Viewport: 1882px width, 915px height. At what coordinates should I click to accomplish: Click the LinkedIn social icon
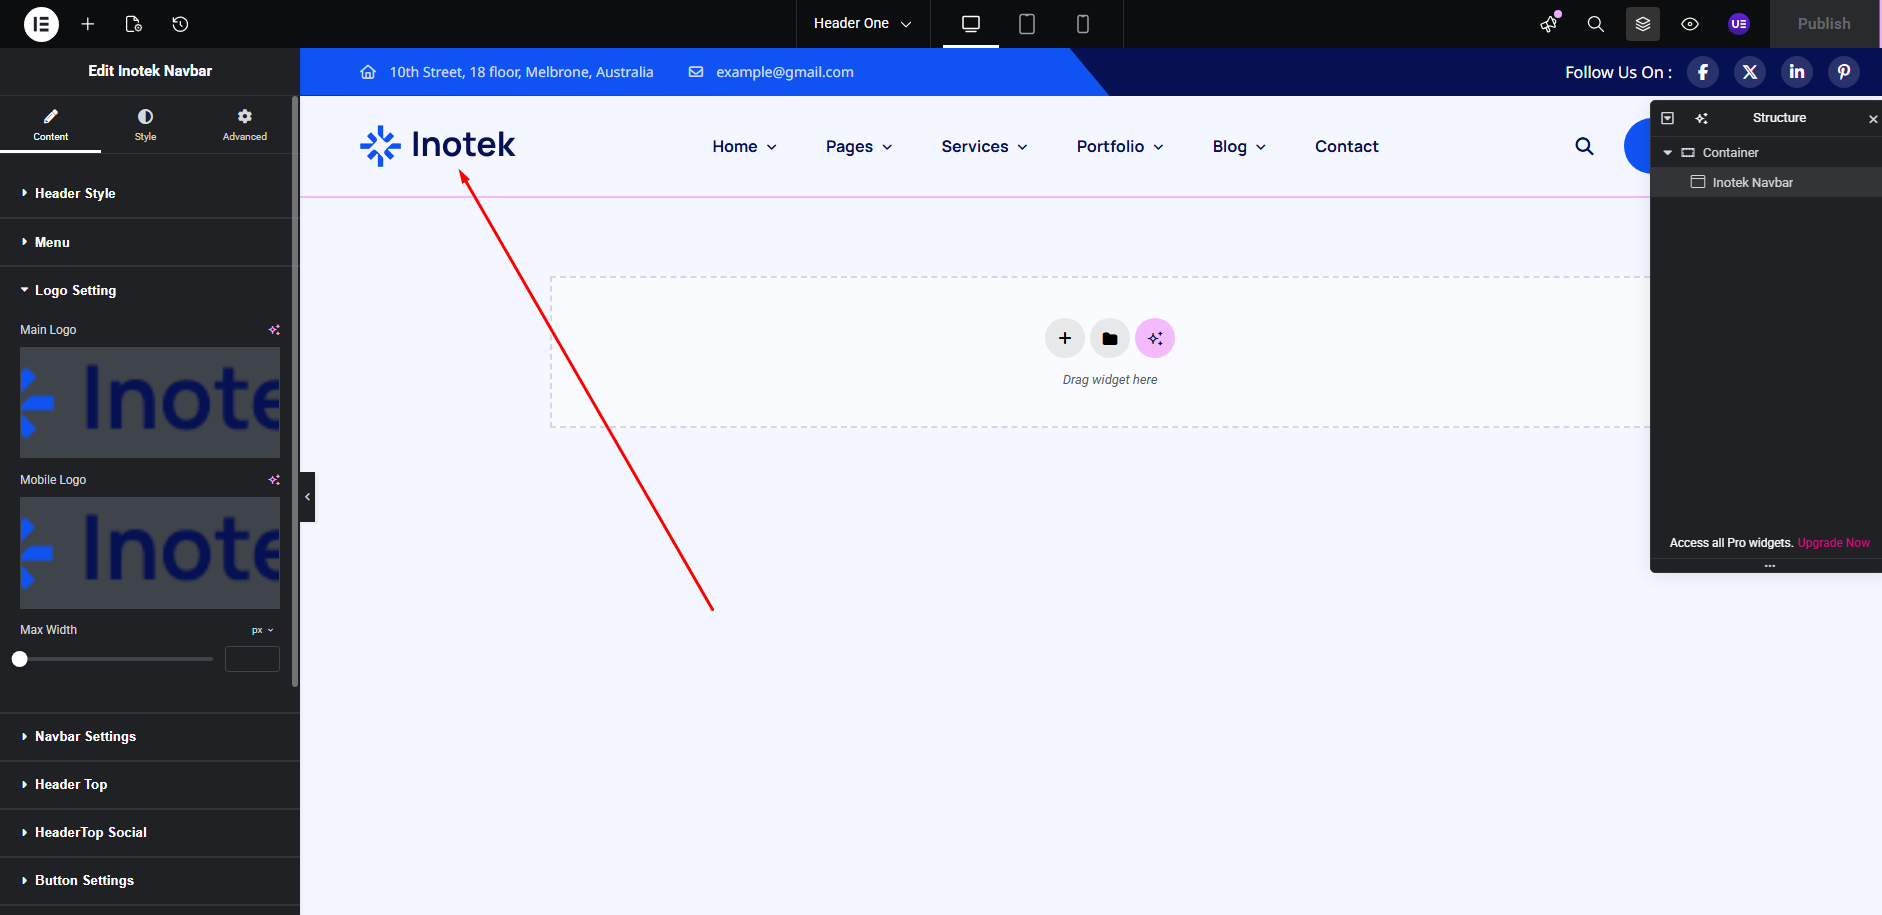[x=1797, y=72]
